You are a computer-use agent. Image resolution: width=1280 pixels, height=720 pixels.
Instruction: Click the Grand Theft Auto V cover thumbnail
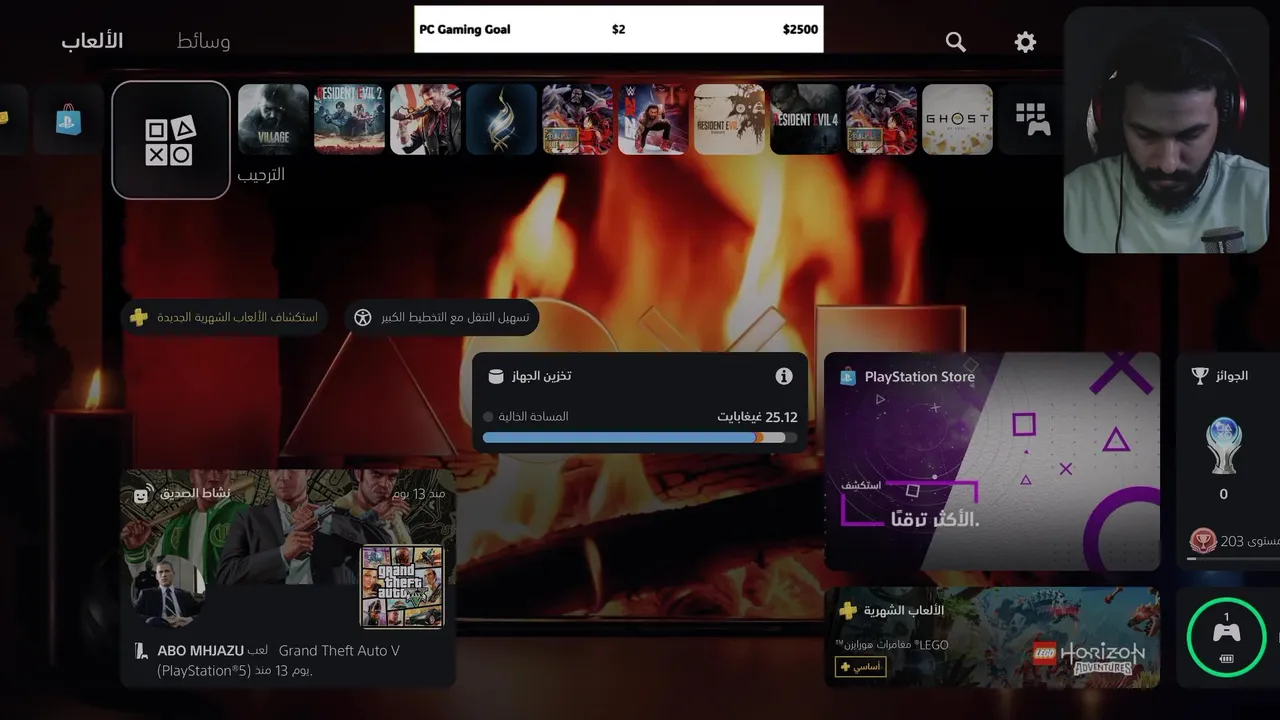[x=402, y=586]
